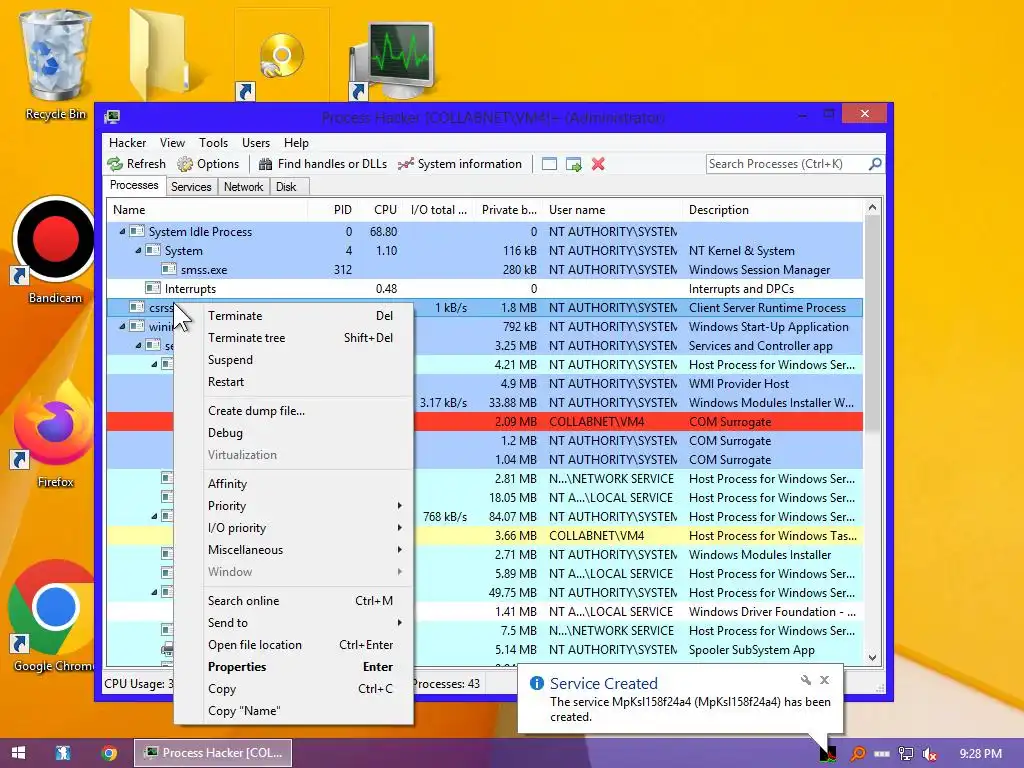
Task: Open Options from the toolbar
Action: (208, 164)
